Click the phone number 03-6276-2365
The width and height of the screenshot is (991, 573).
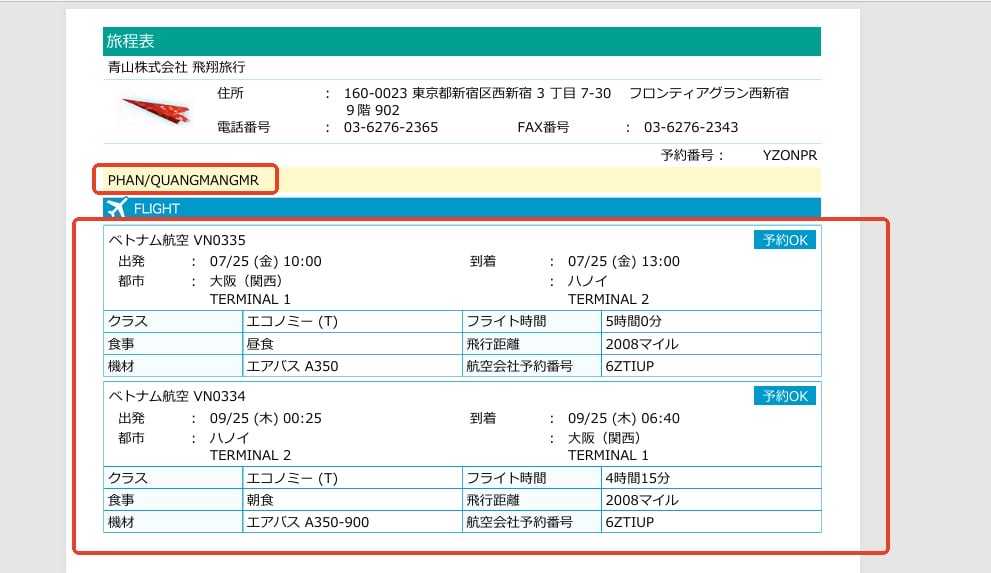[391, 127]
